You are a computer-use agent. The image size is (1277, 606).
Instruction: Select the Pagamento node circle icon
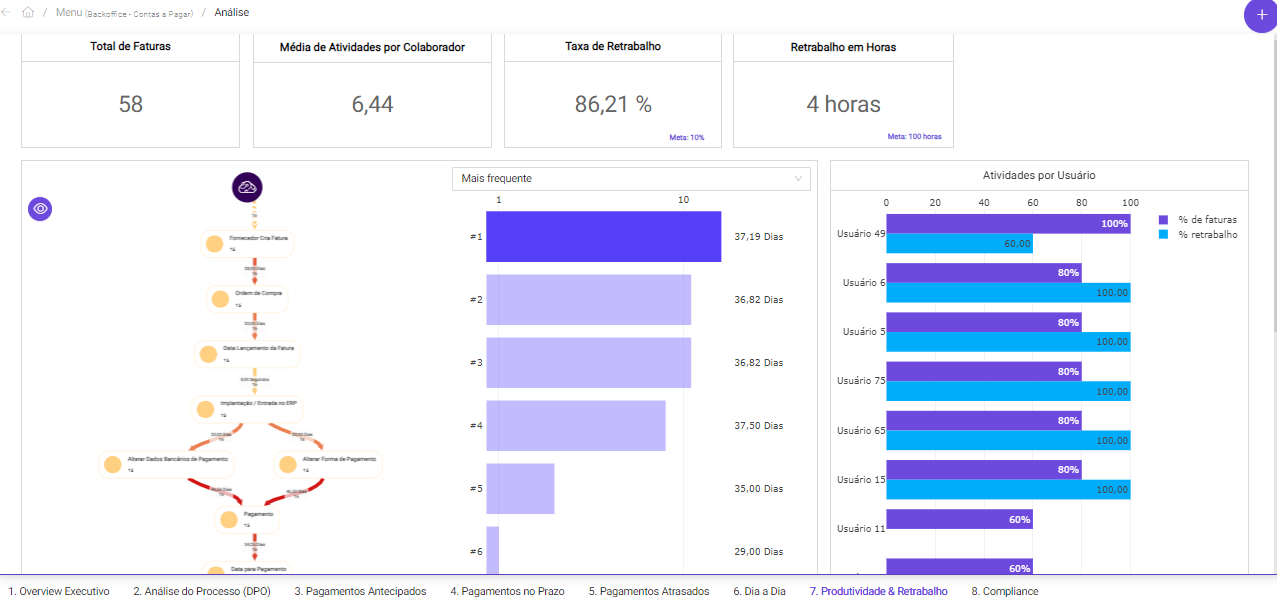(228, 519)
